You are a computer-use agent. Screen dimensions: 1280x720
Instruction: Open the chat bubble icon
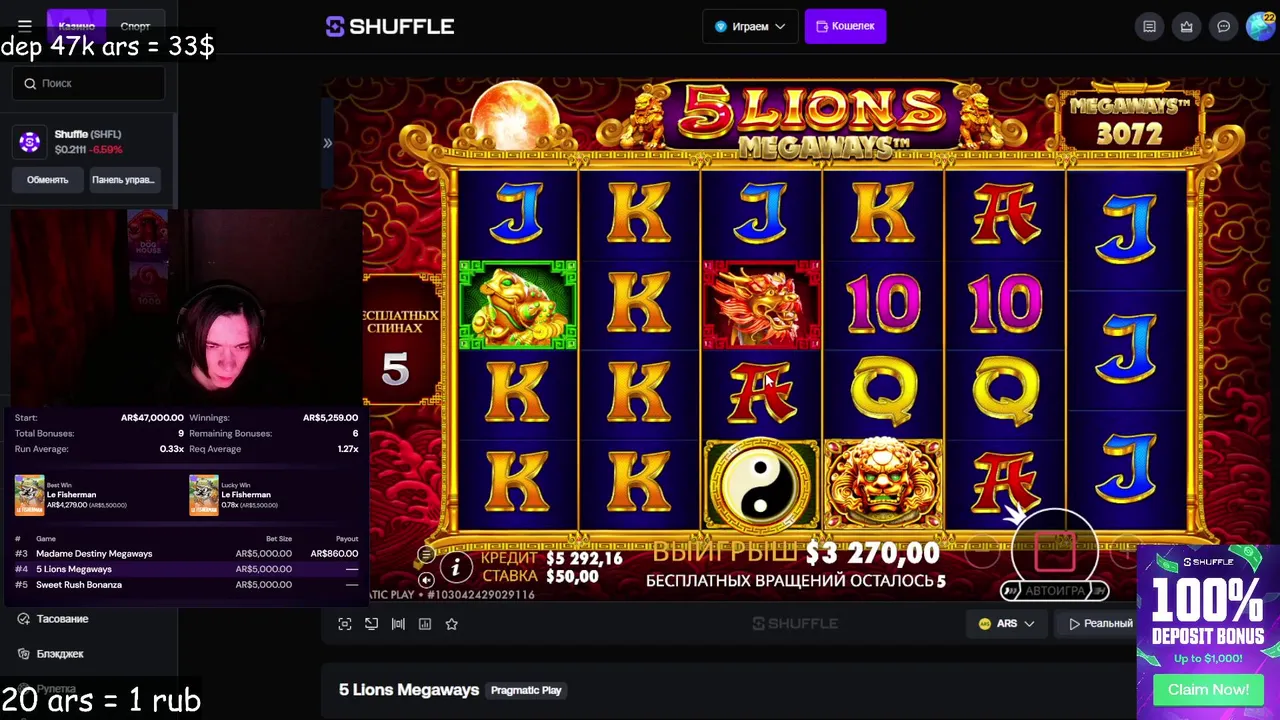tap(1223, 27)
